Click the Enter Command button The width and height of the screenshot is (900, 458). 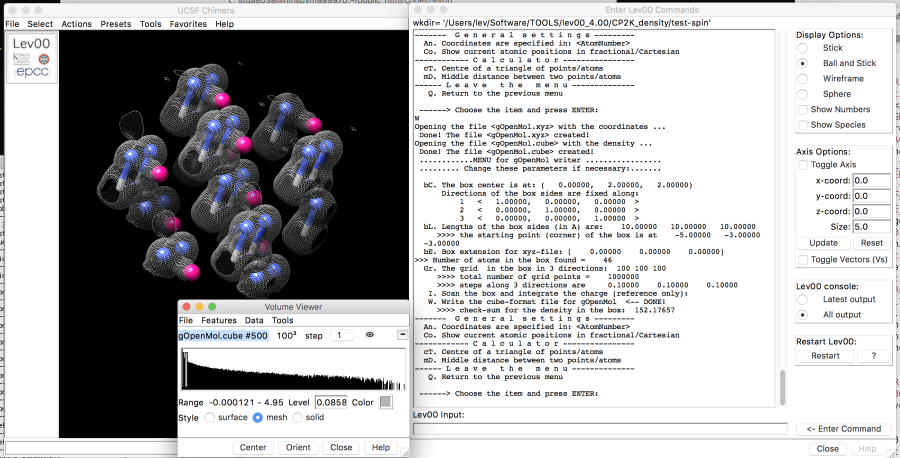coord(844,429)
